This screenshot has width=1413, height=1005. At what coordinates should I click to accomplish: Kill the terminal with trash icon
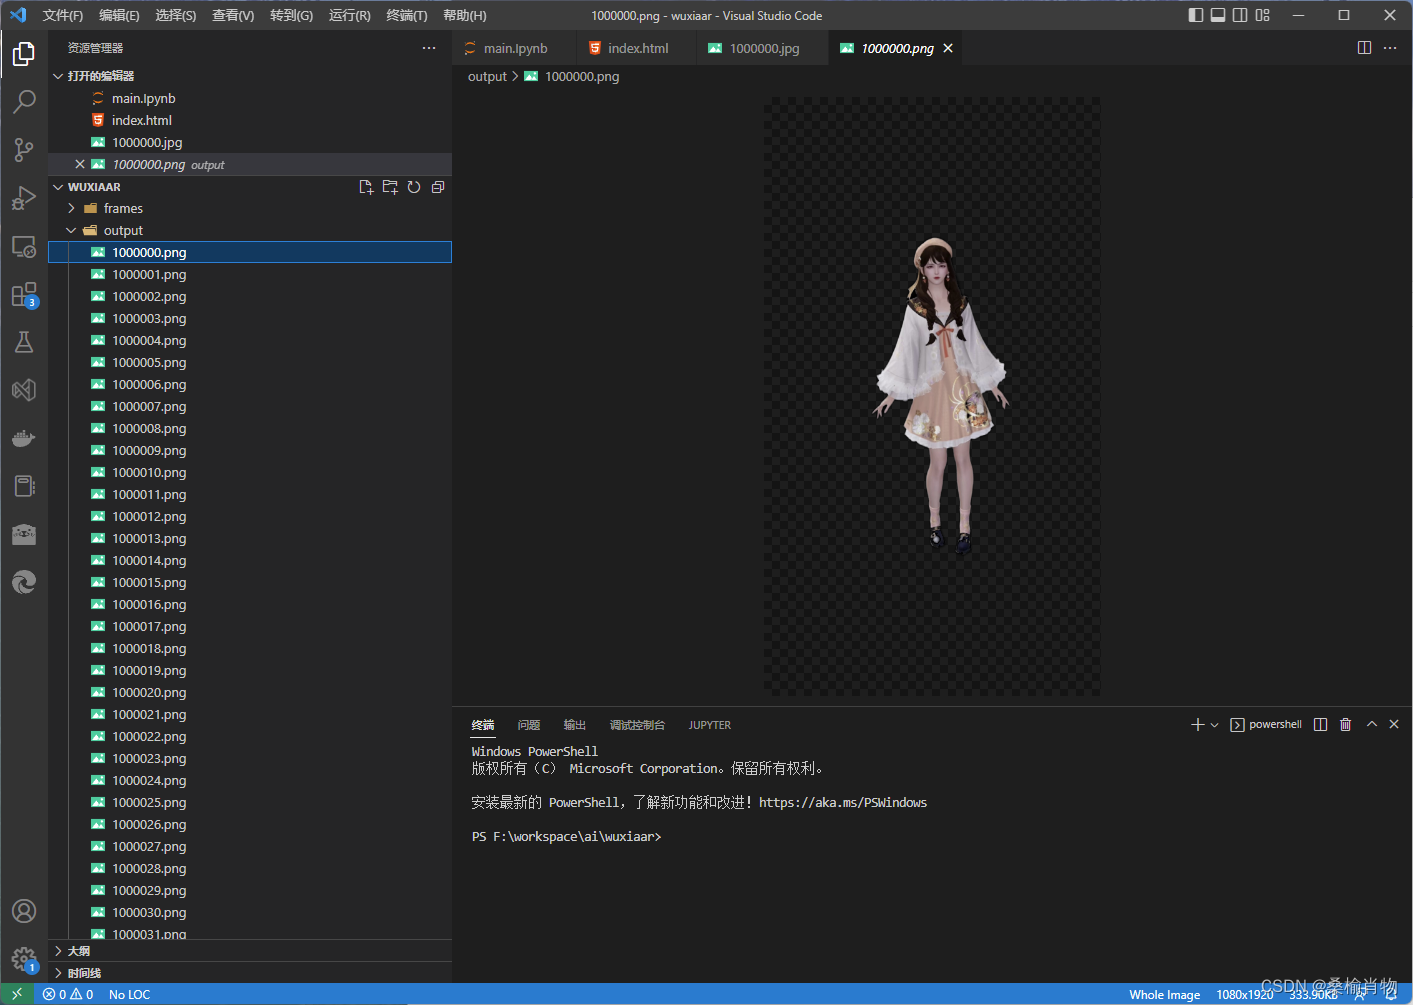click(x=1345, y=724)
